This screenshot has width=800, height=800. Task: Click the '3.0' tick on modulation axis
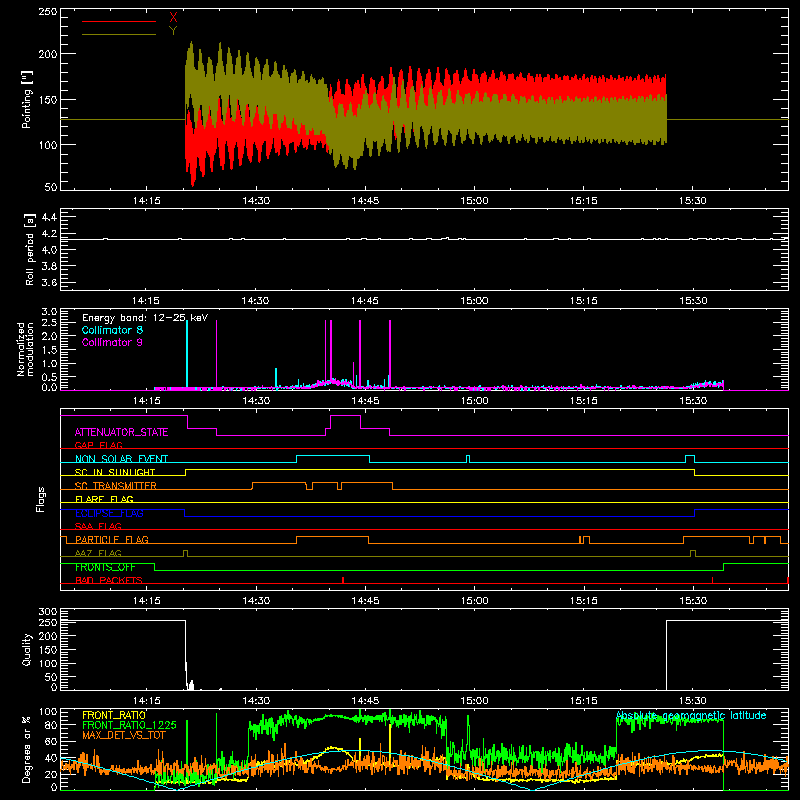point(49,312)
